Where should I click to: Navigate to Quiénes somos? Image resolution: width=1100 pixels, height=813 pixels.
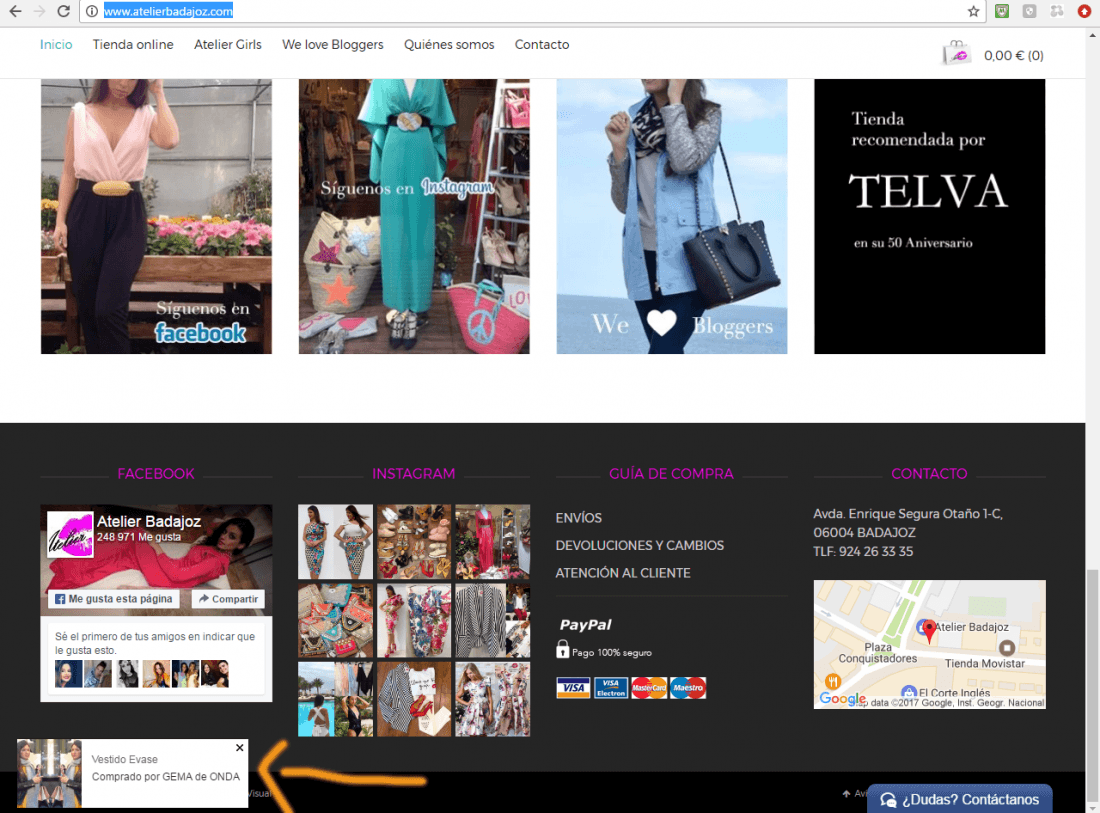pyautogui.click(x=449, y=44)
